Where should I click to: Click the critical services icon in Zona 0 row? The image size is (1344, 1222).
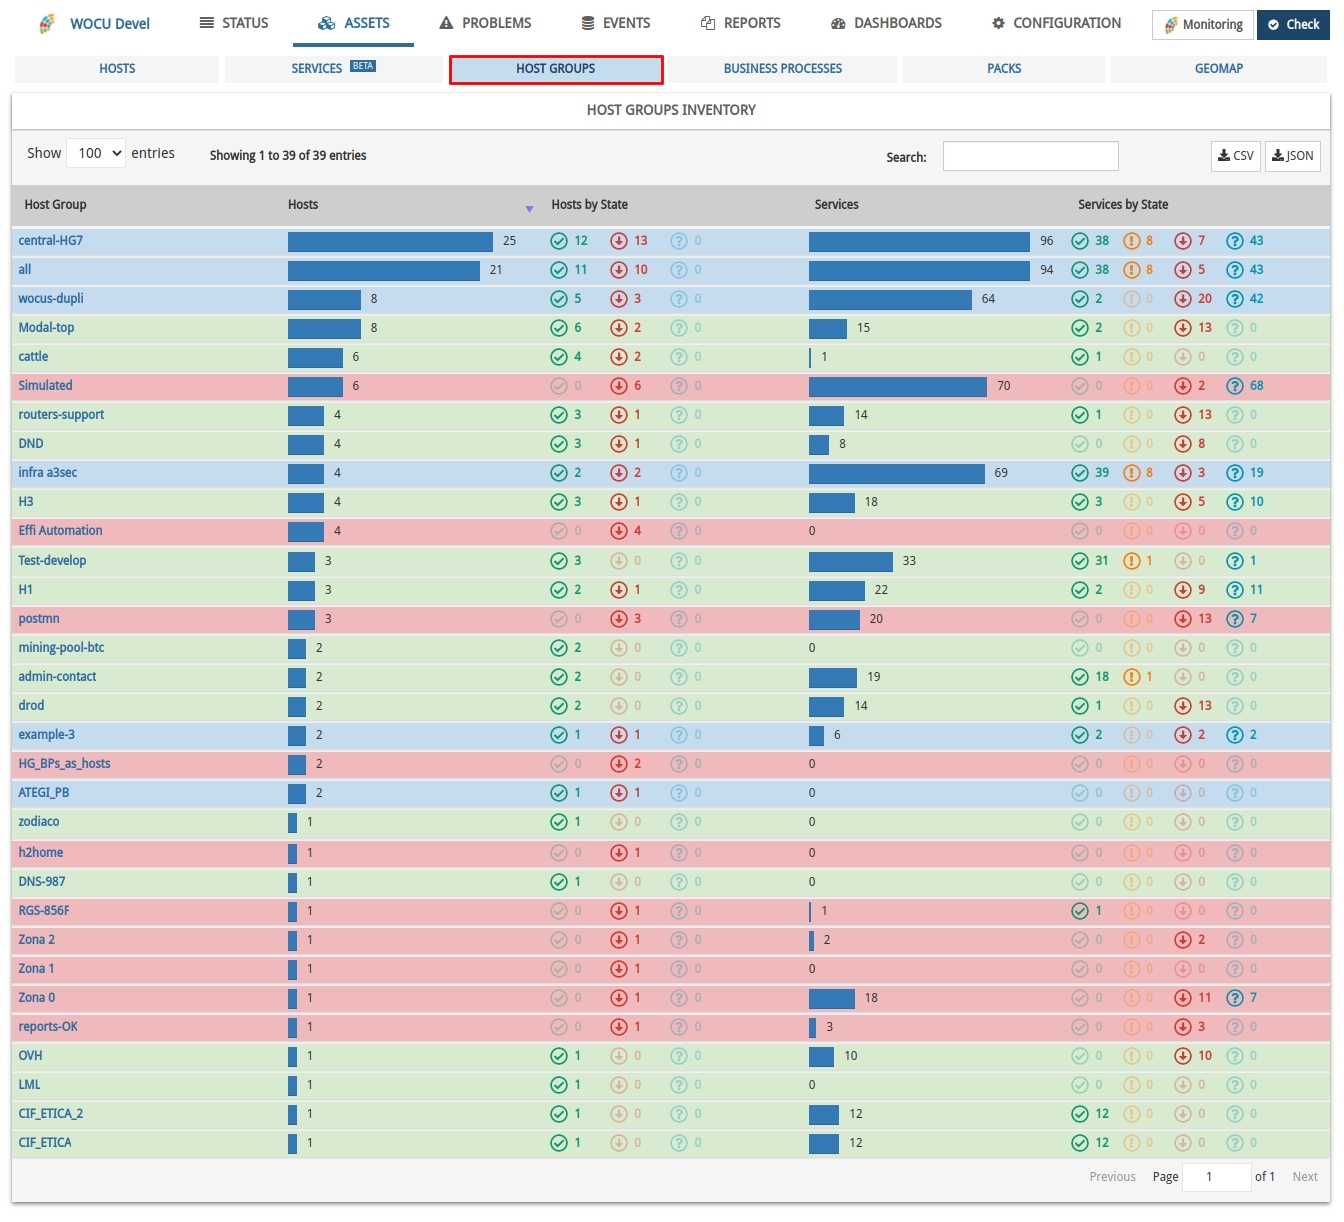pos(1183,998)
